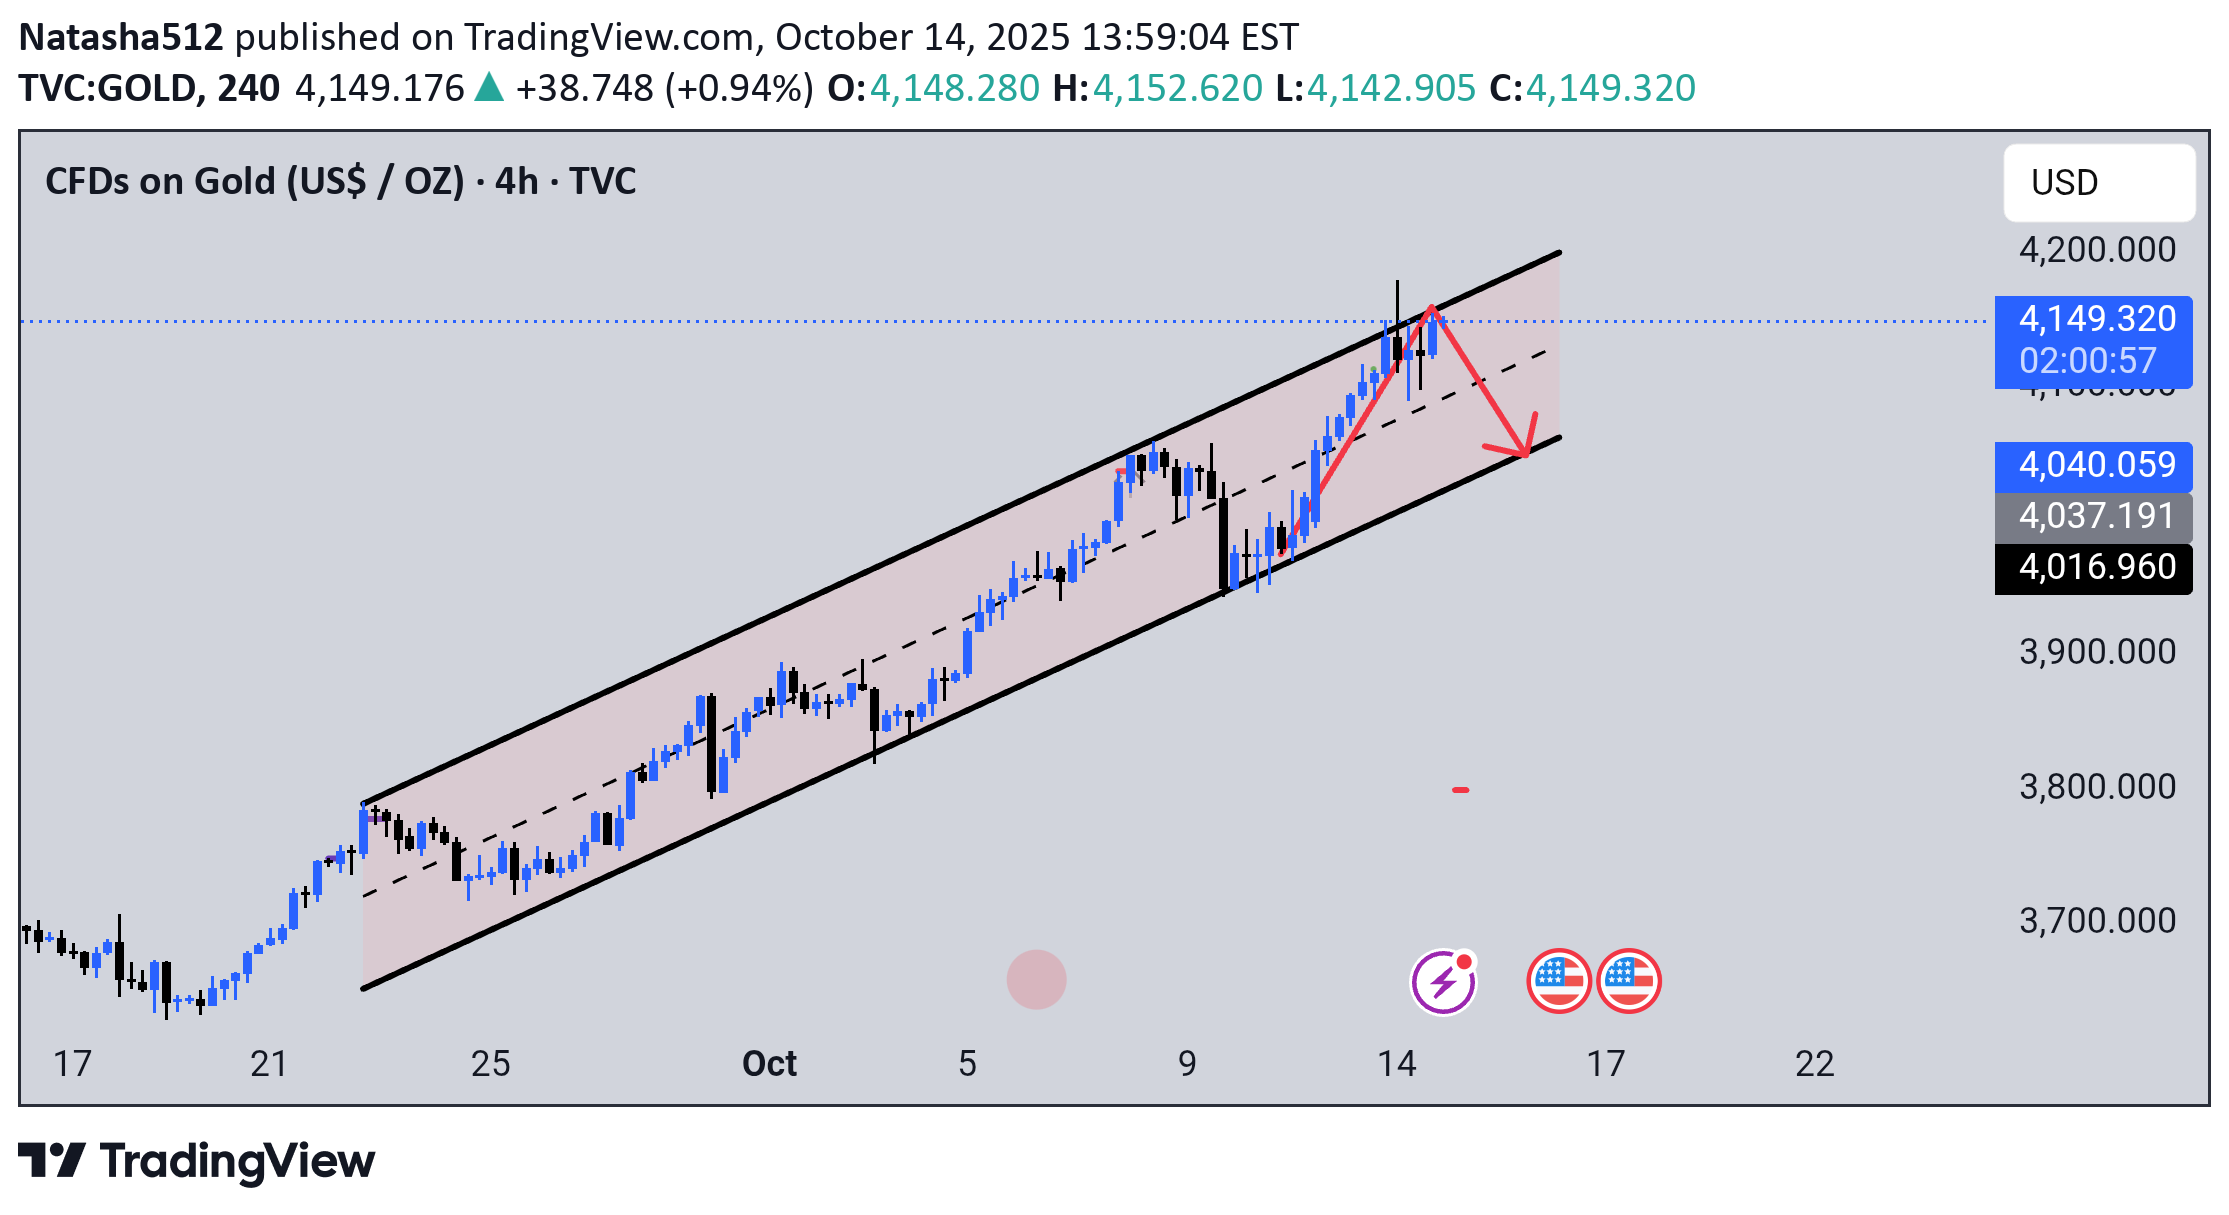Click the left US flag event icon
Viewport: 2229px width, 1215px height.
[1558, 981]
